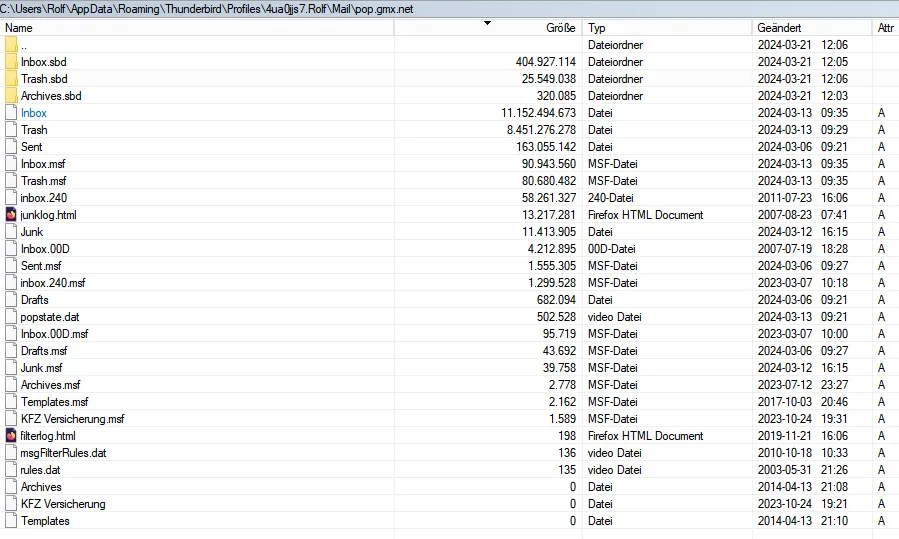Sort by the Name column header
The image size is (899, 539).
[x=197, y=28]
